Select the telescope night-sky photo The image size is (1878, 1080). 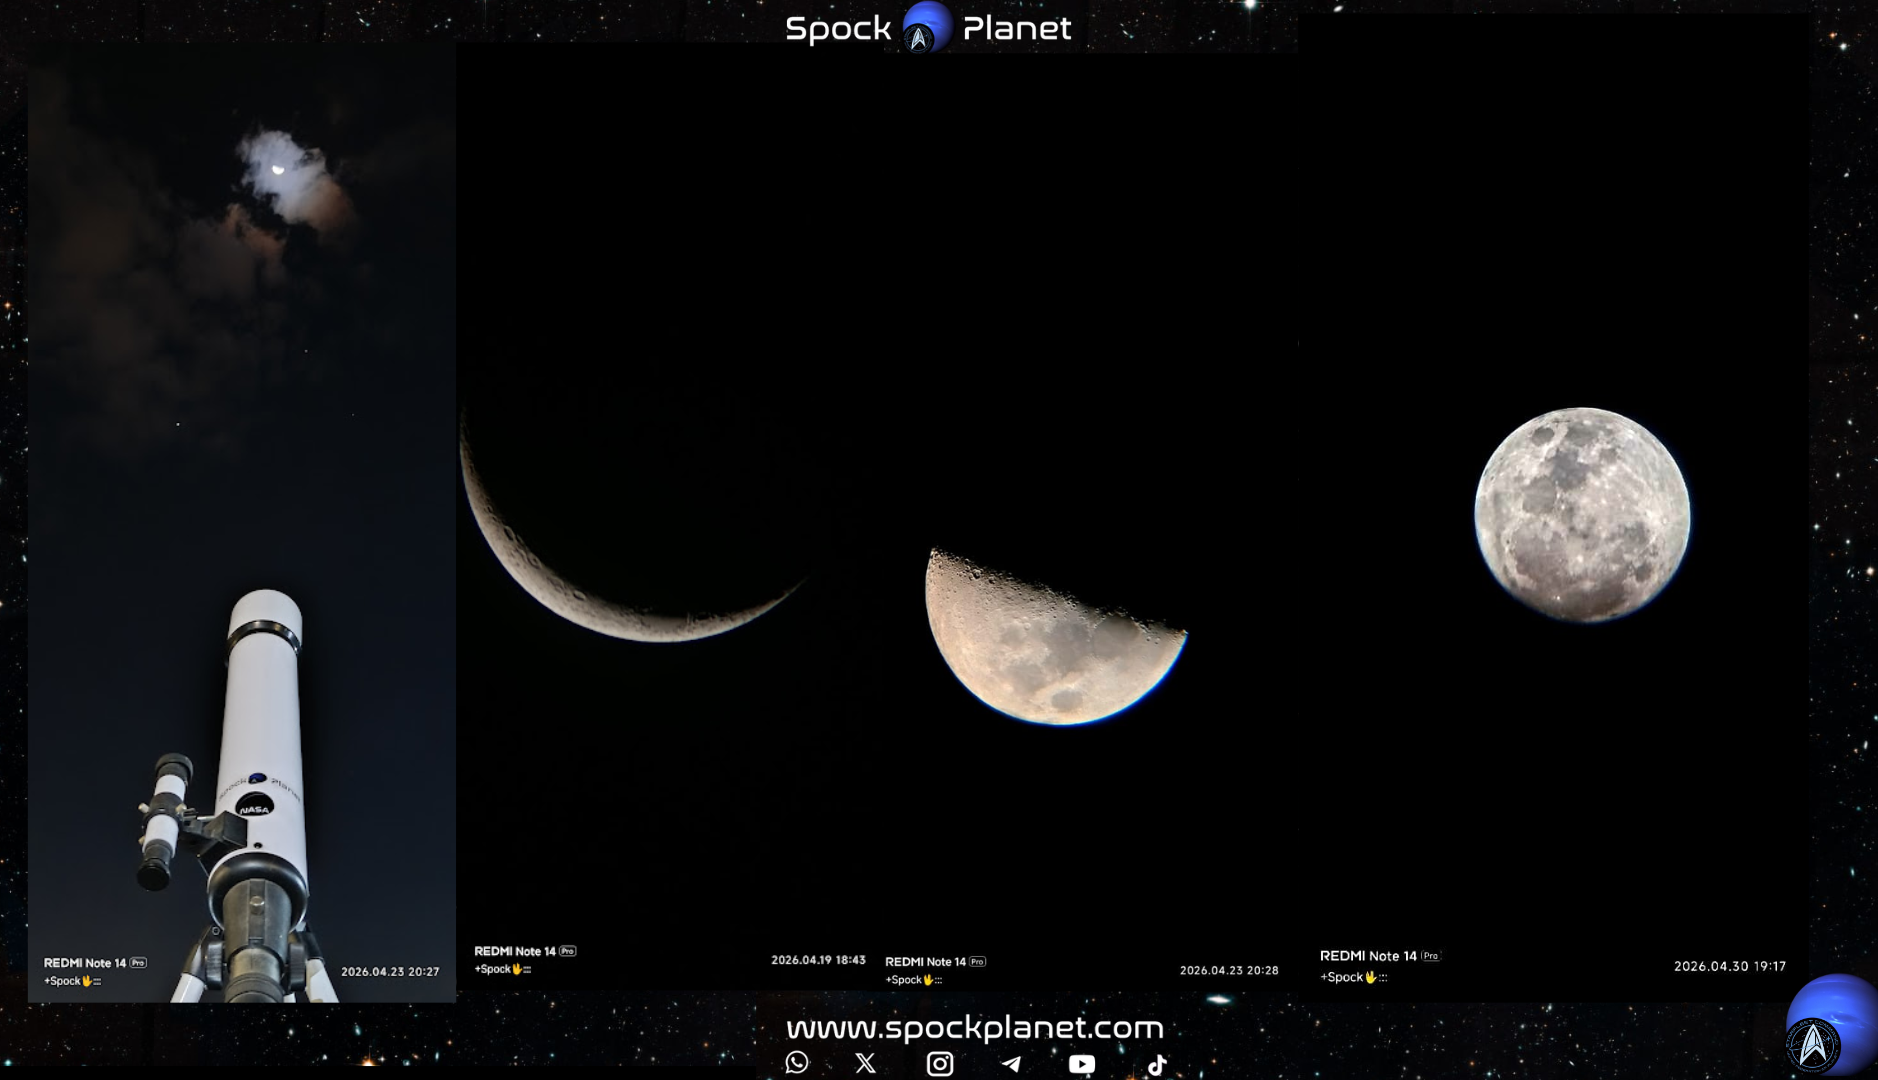pos(242,522)
